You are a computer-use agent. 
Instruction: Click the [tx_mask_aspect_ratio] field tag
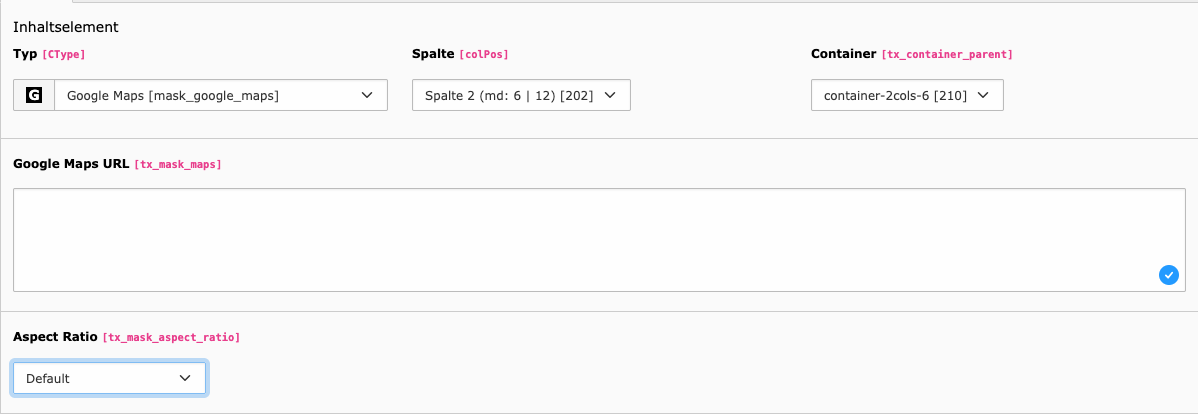pos(171,338)
